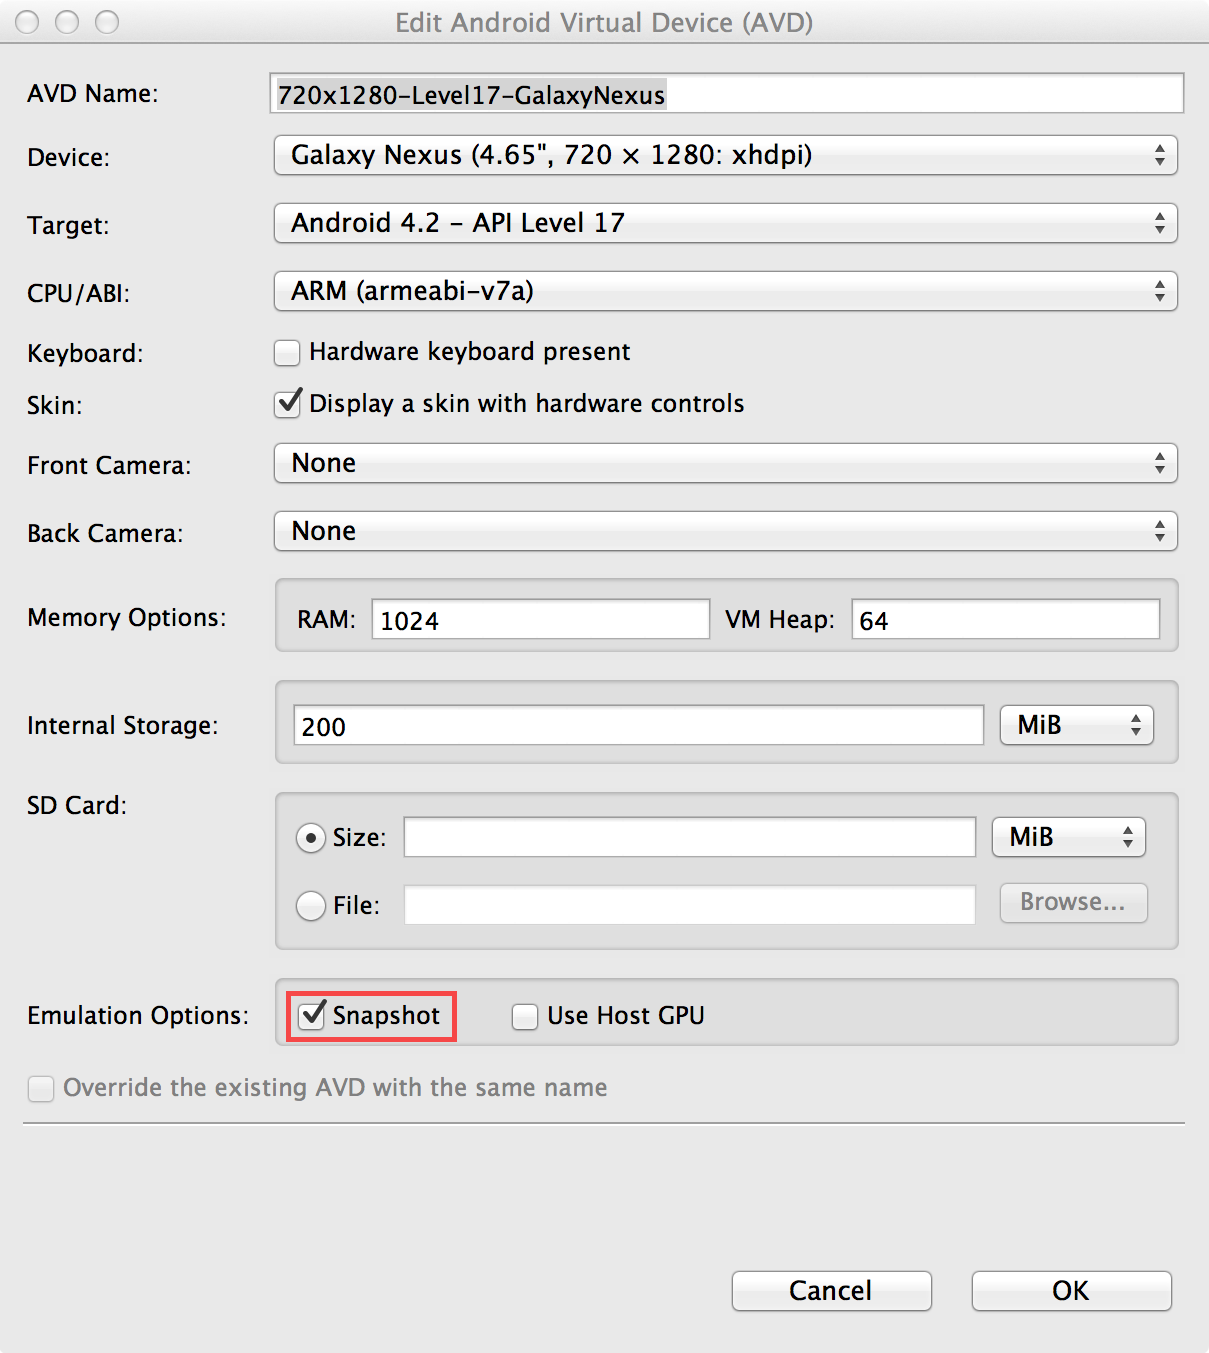The width and height of the screenshot is (1209, 1353).
Task: Click the RAM value field
Action: [541, 619]
